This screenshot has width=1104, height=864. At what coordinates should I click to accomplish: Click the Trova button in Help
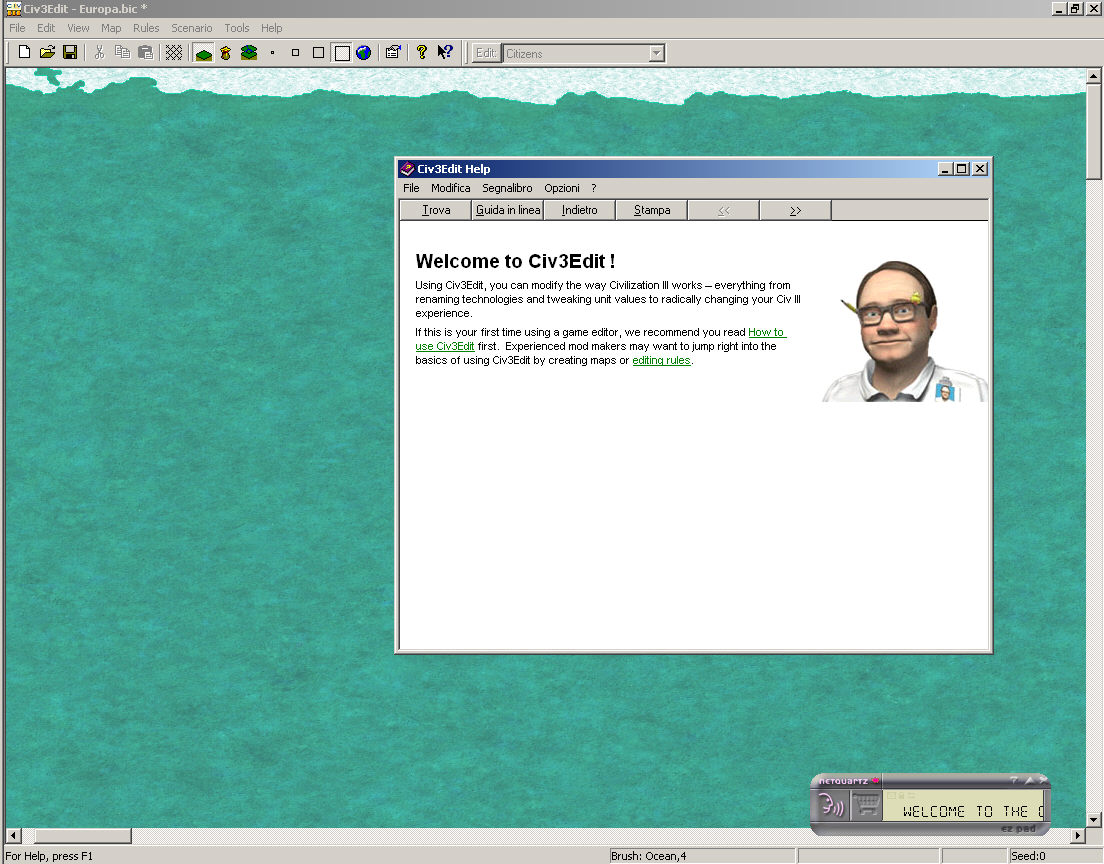(x=436, y=210)
